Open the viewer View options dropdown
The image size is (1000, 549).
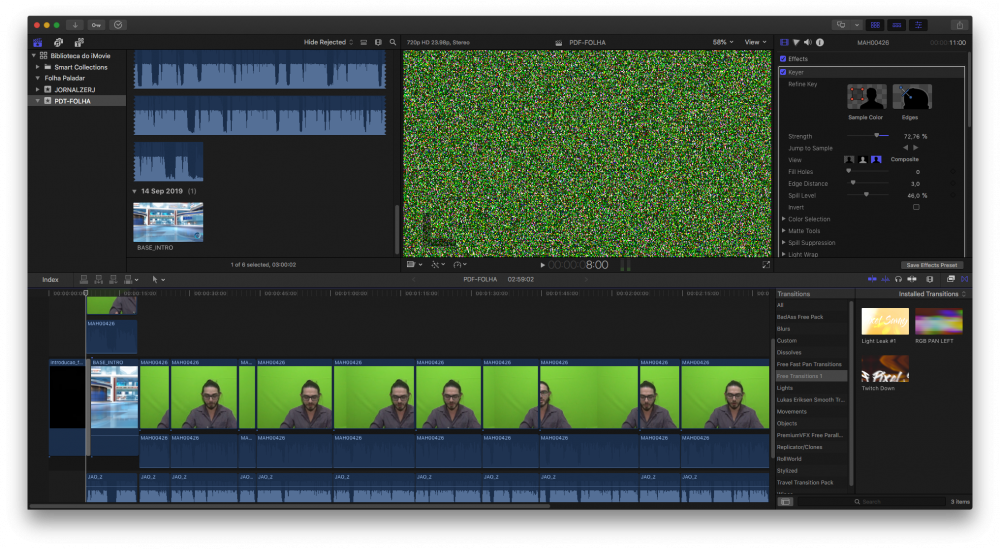[756, 43]
